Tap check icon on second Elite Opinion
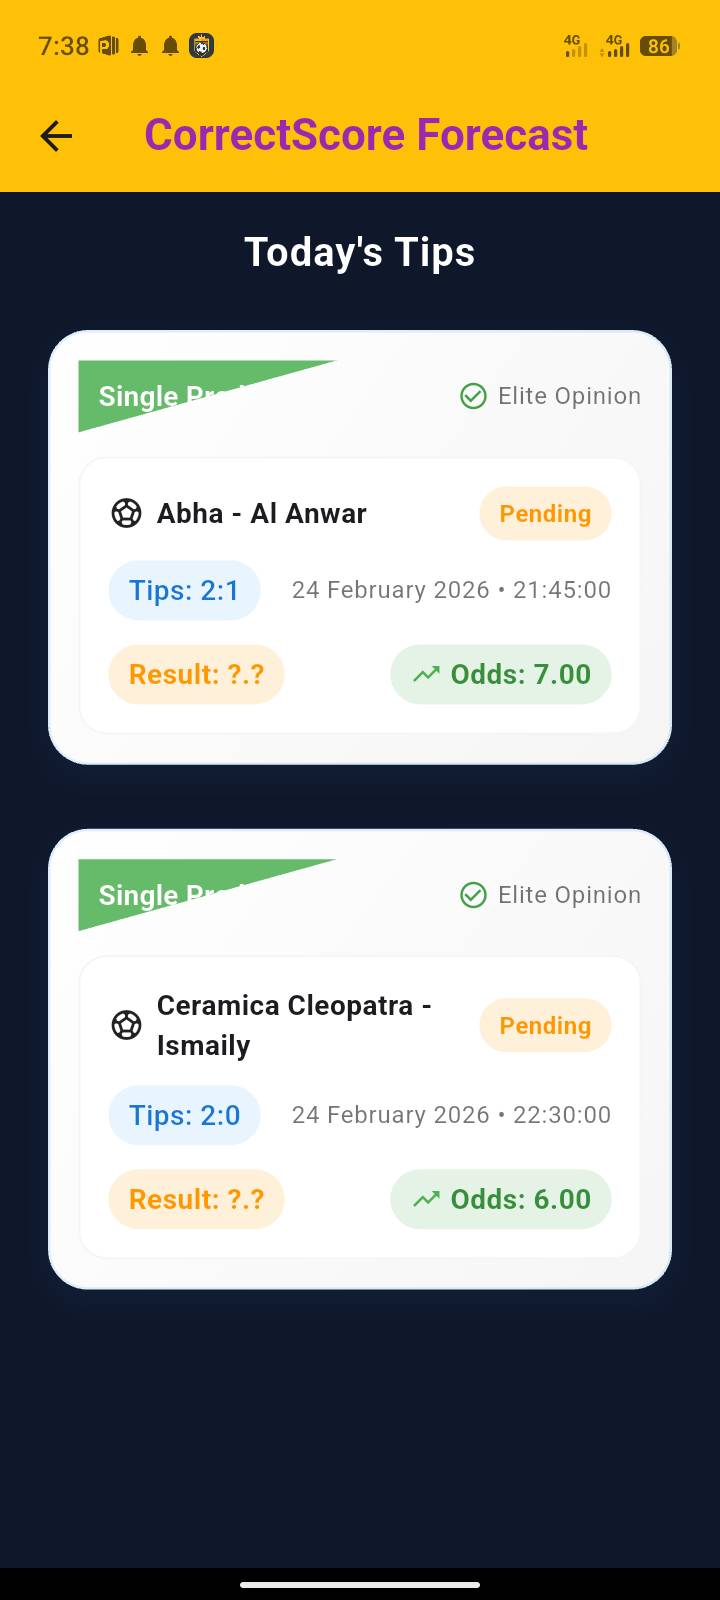720x1600 pixels. coord(473,895)
